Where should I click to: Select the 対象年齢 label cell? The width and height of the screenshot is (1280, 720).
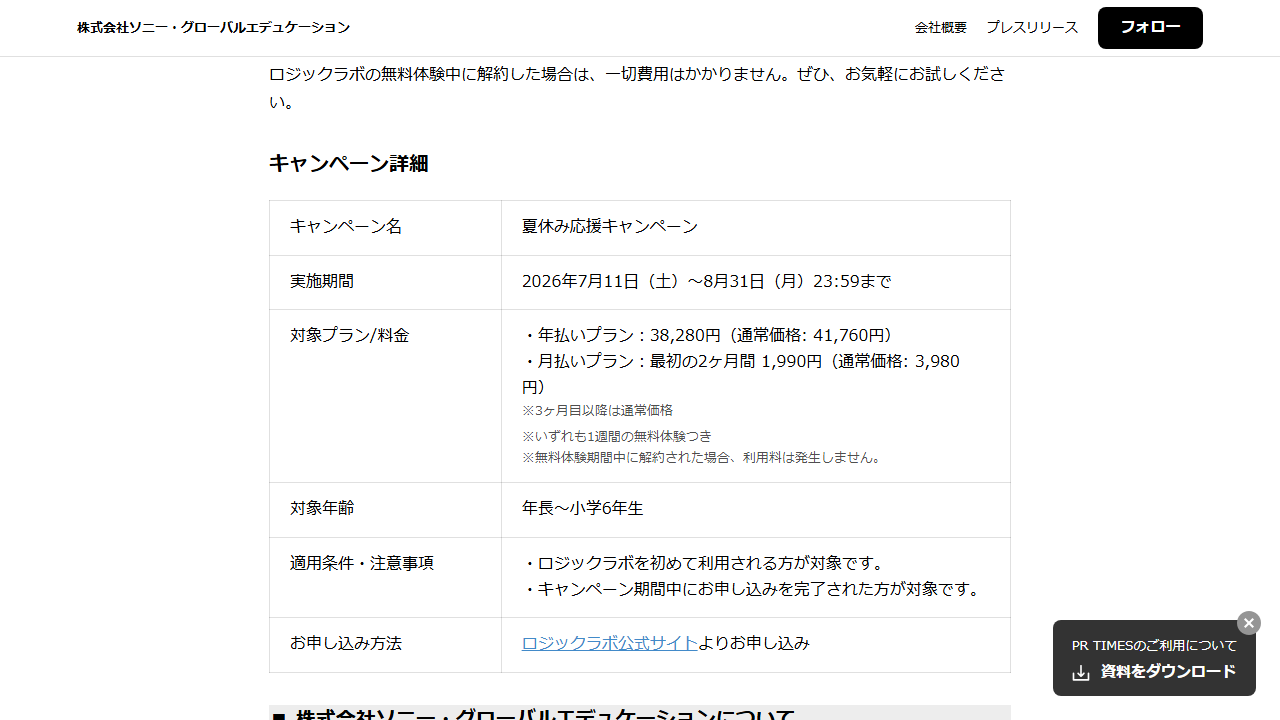point(385,510)
